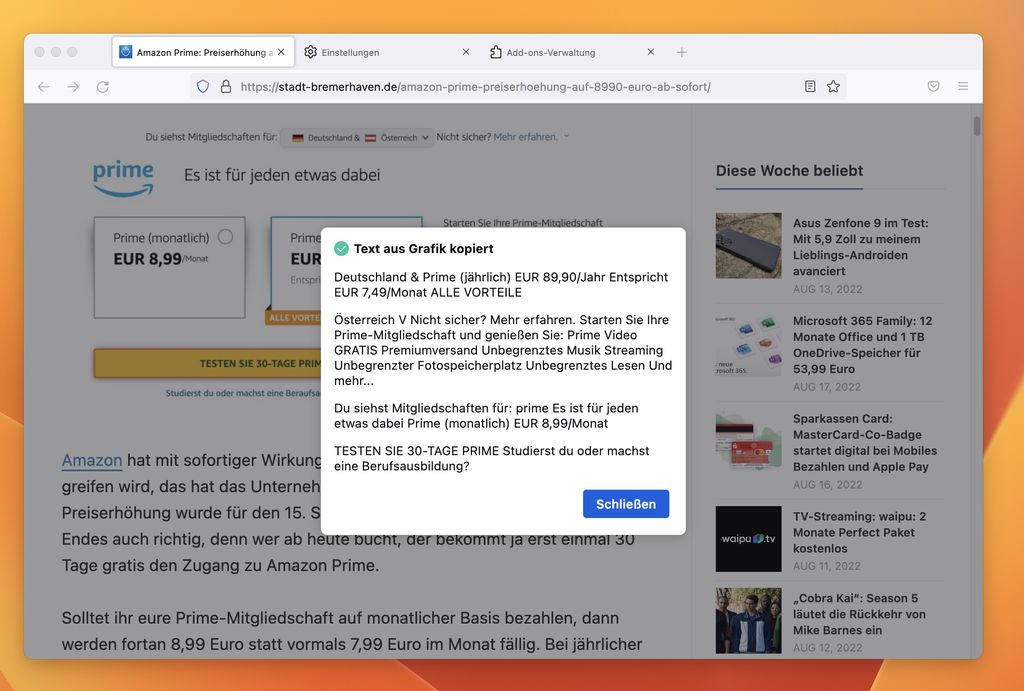Viewport: 1024px width, 691px height.
Task: Show site security info via lock icon
Action: click(225, 87)
